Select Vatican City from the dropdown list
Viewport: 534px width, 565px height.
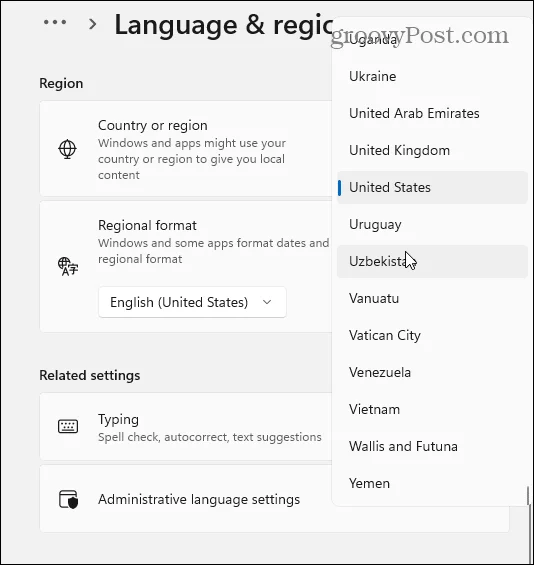tap(432, 335)
